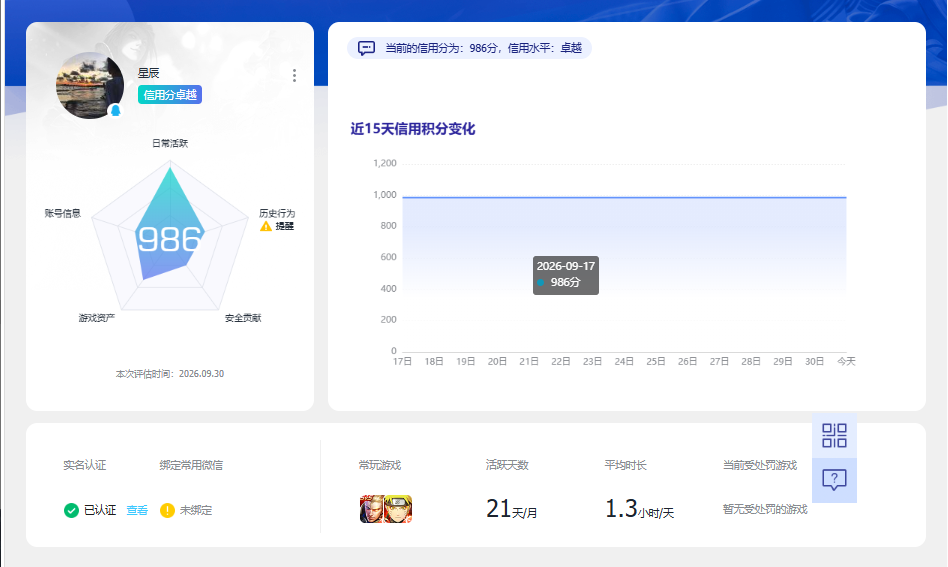Click the 信用分卓越 badge
This screenshot has height=567, width=948.
pos(170,95)
